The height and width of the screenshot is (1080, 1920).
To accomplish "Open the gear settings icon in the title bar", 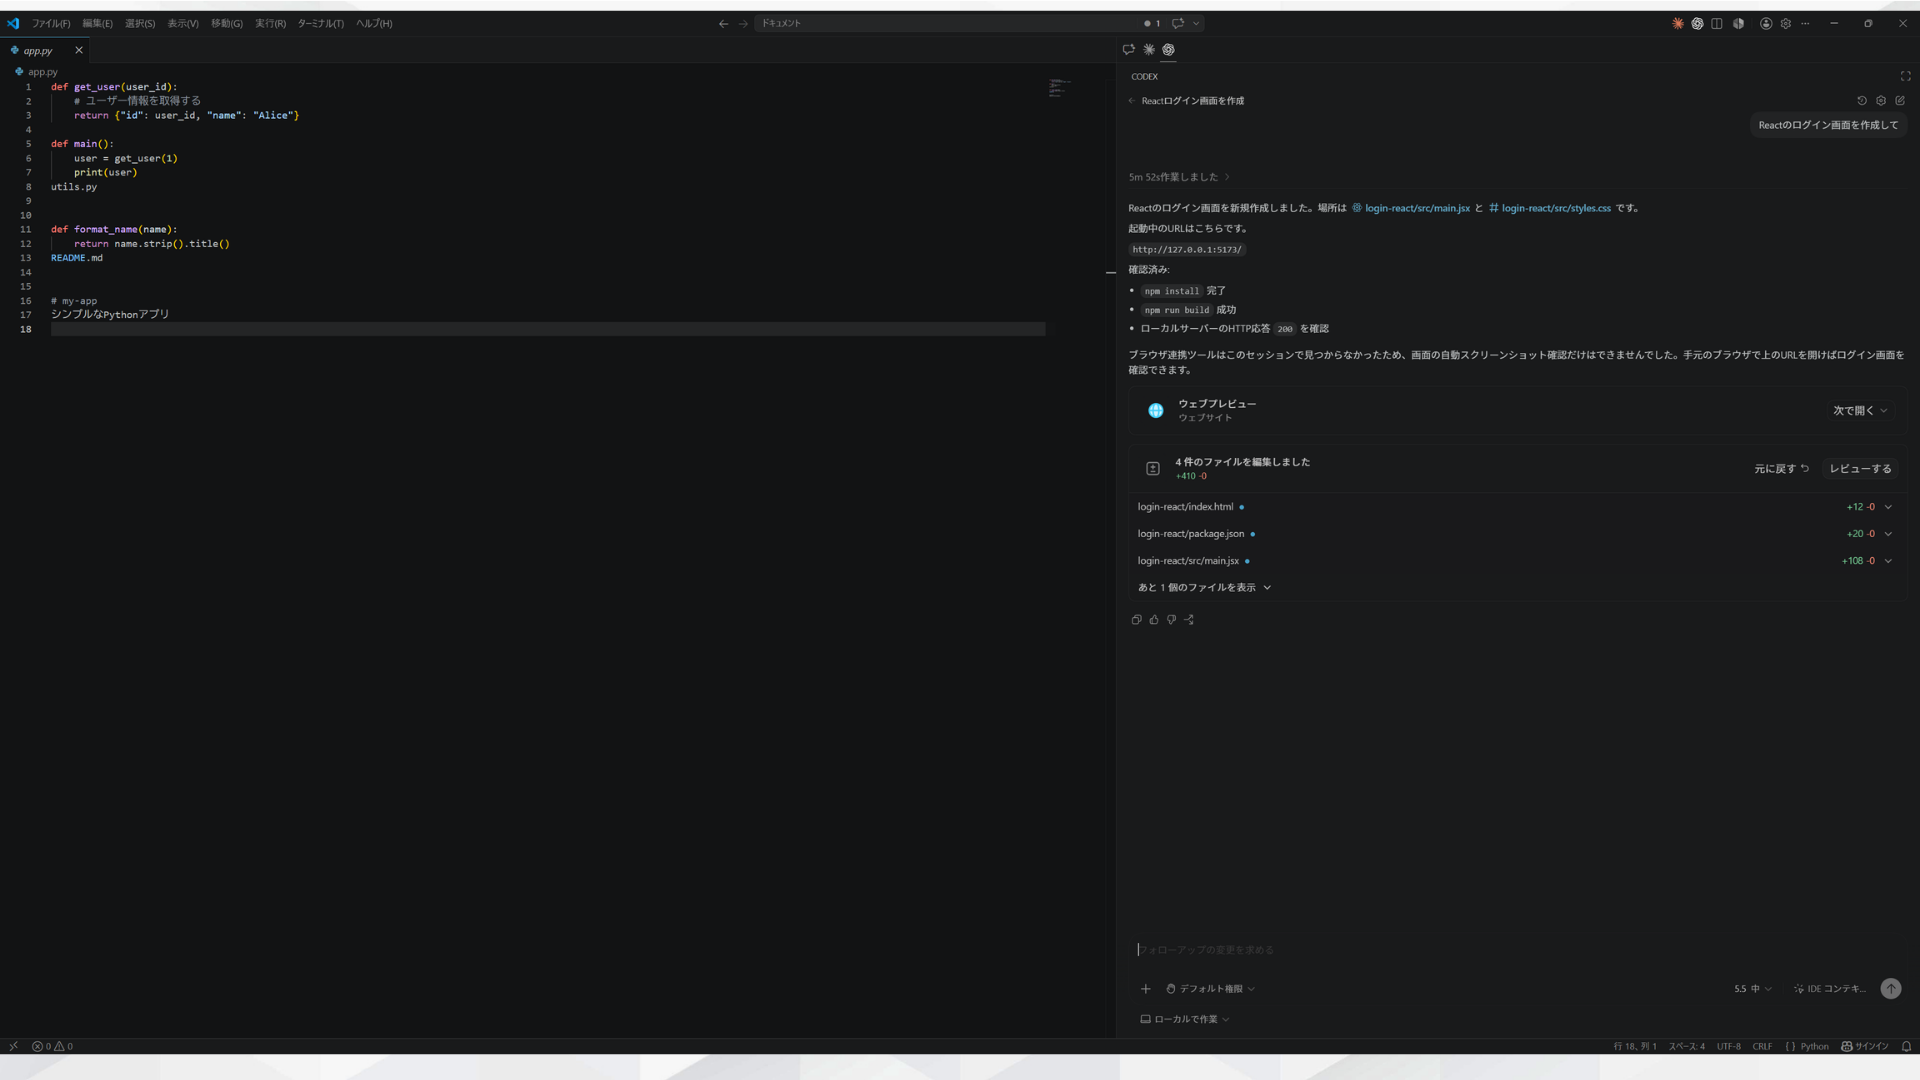I will [x=1786, y=23].
